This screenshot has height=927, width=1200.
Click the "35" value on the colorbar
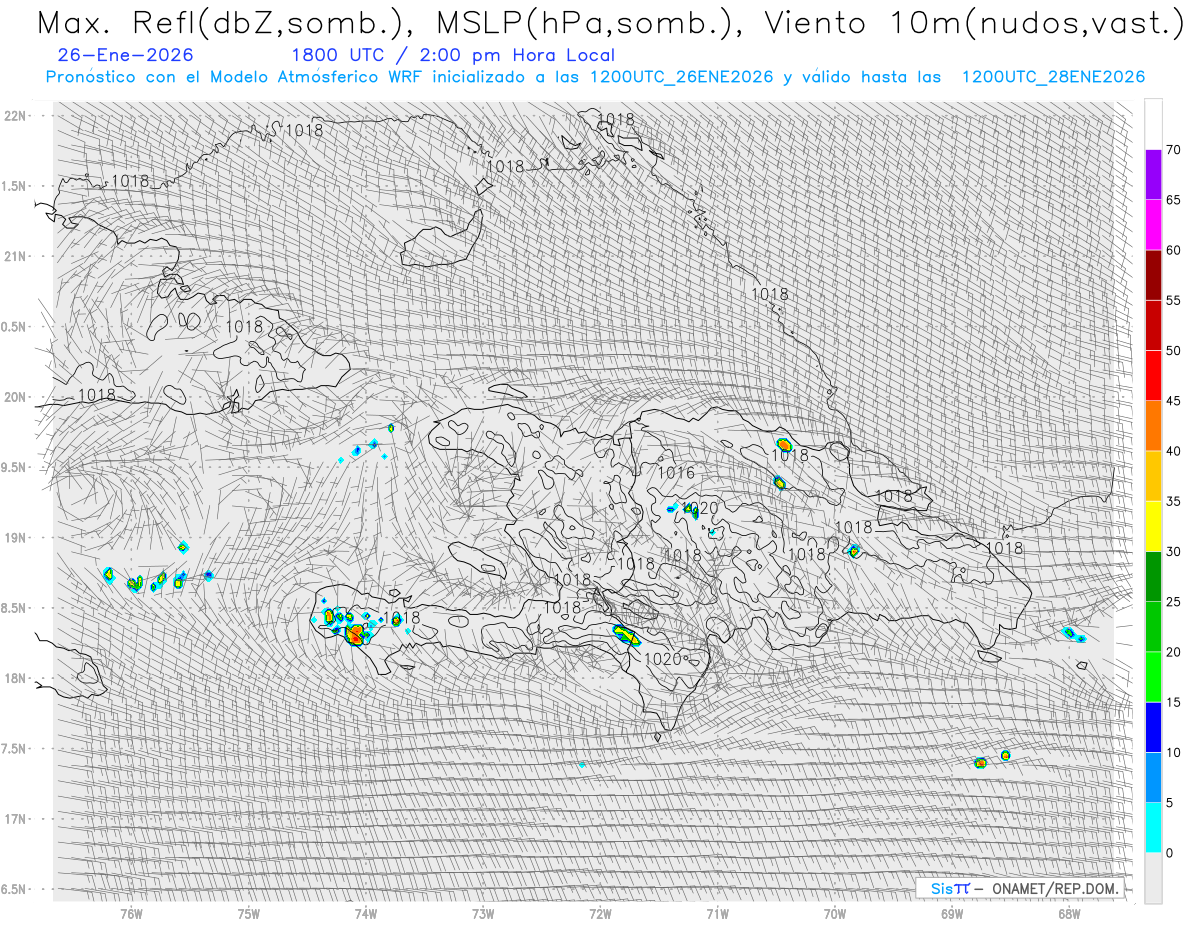tap(1173, 501)
